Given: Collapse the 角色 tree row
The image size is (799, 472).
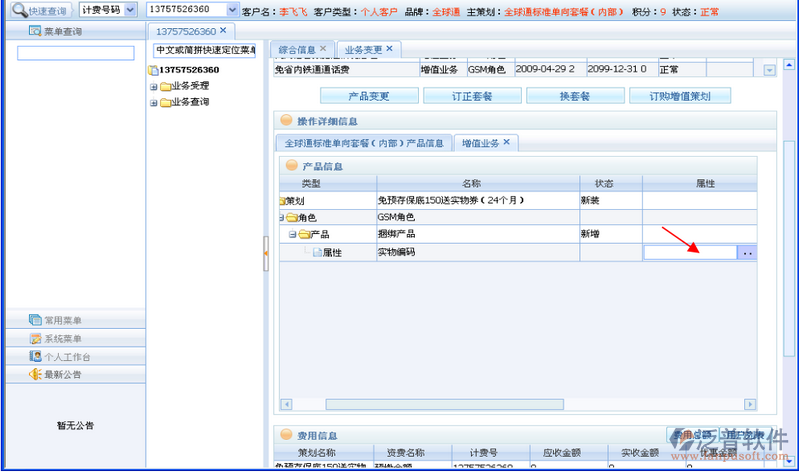Looking at the screenshot, I should pos(282,217).
